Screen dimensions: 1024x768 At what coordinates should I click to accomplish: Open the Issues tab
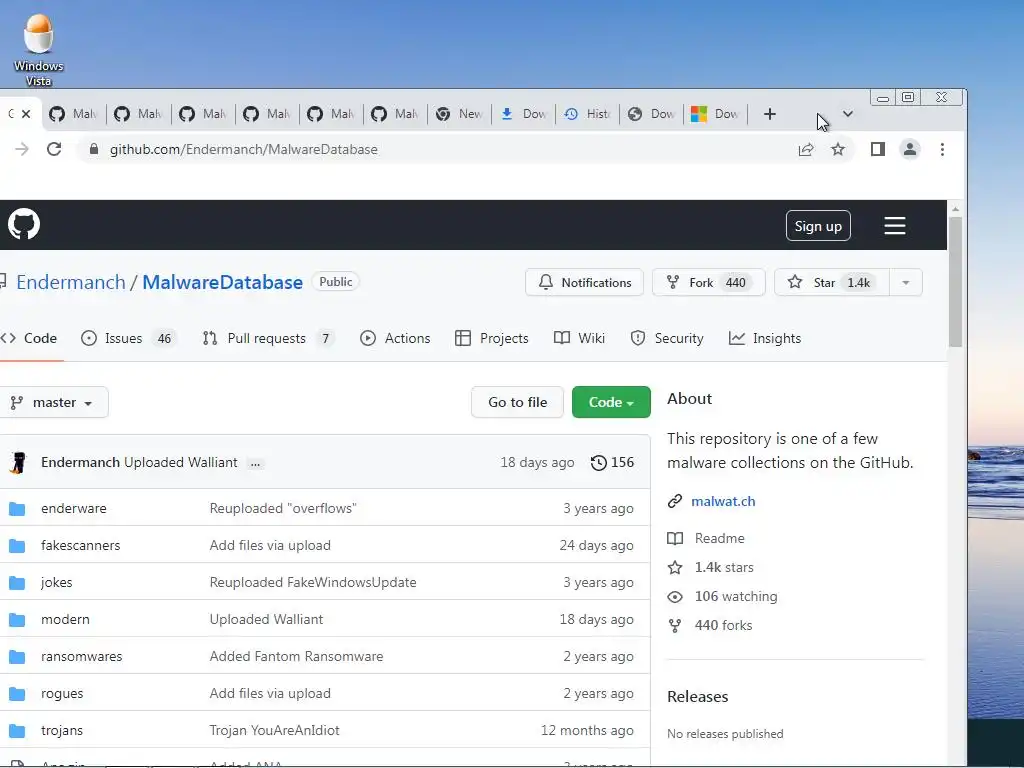[x=127, y=338]
